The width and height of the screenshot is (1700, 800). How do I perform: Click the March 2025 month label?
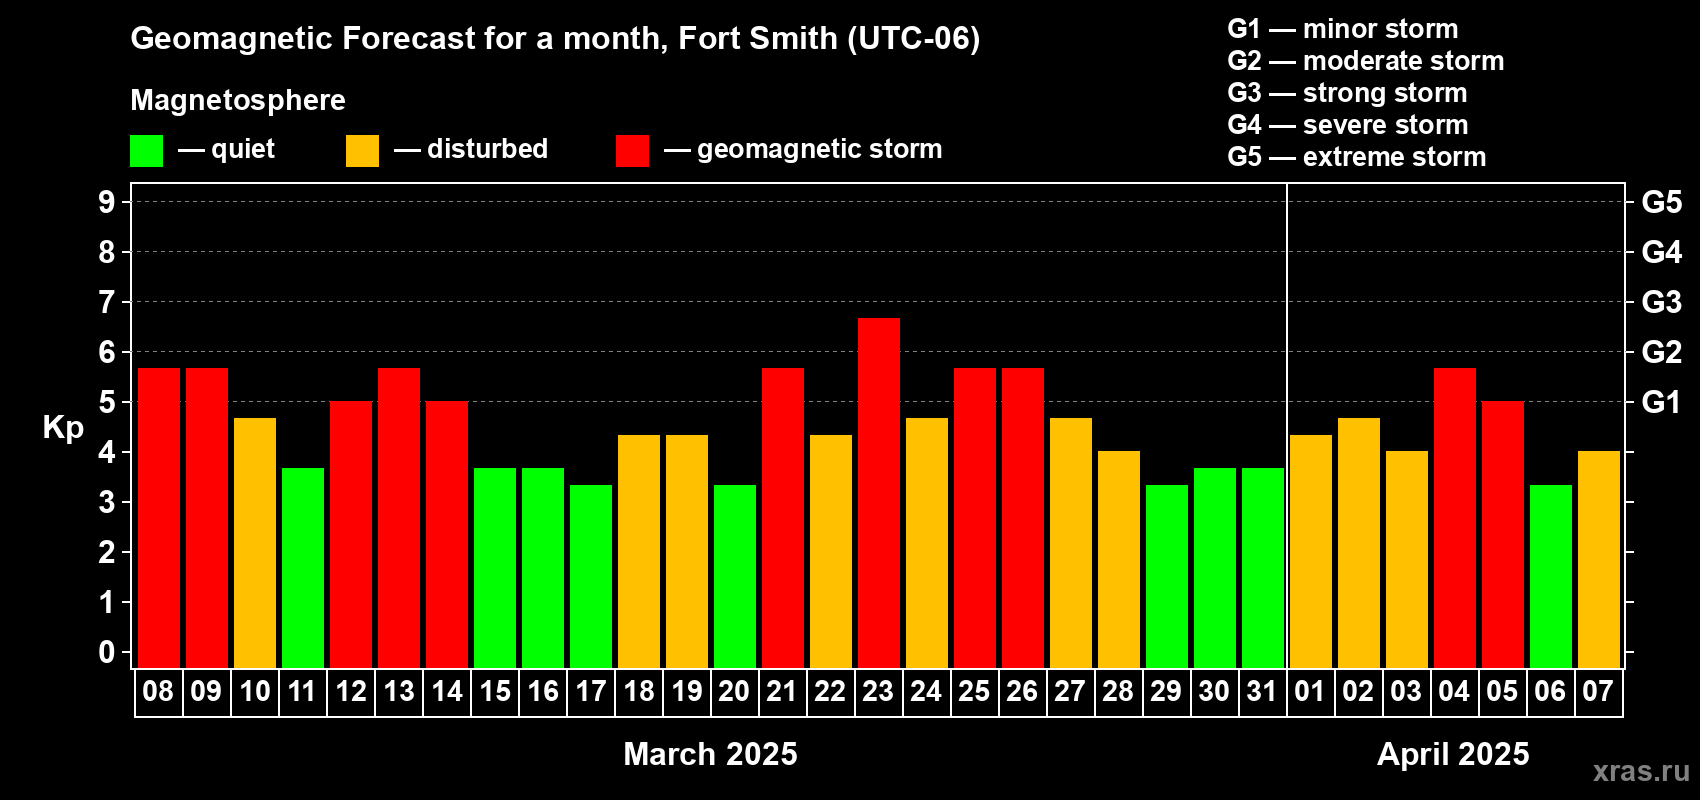(710, 753)
